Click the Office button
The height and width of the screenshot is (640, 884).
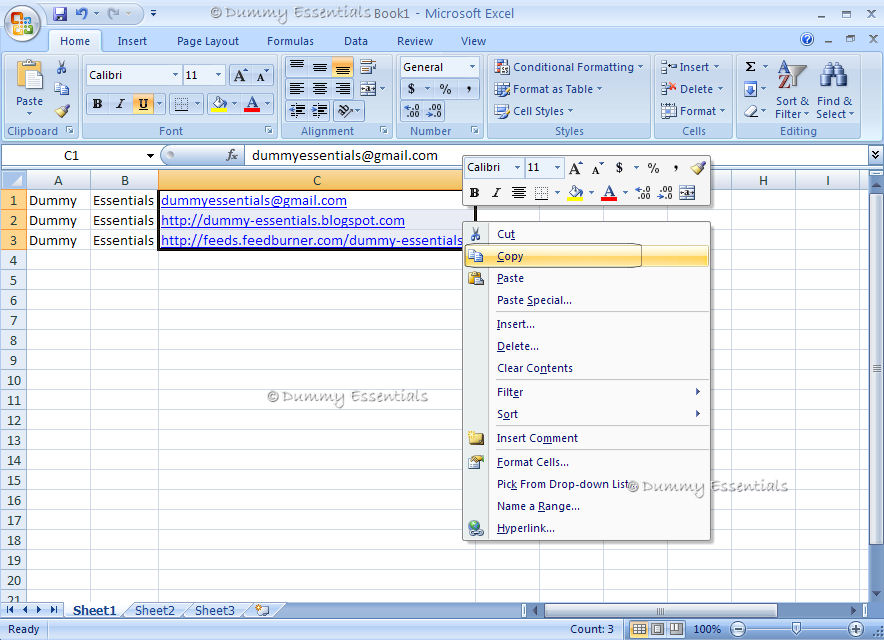[22, 23]
